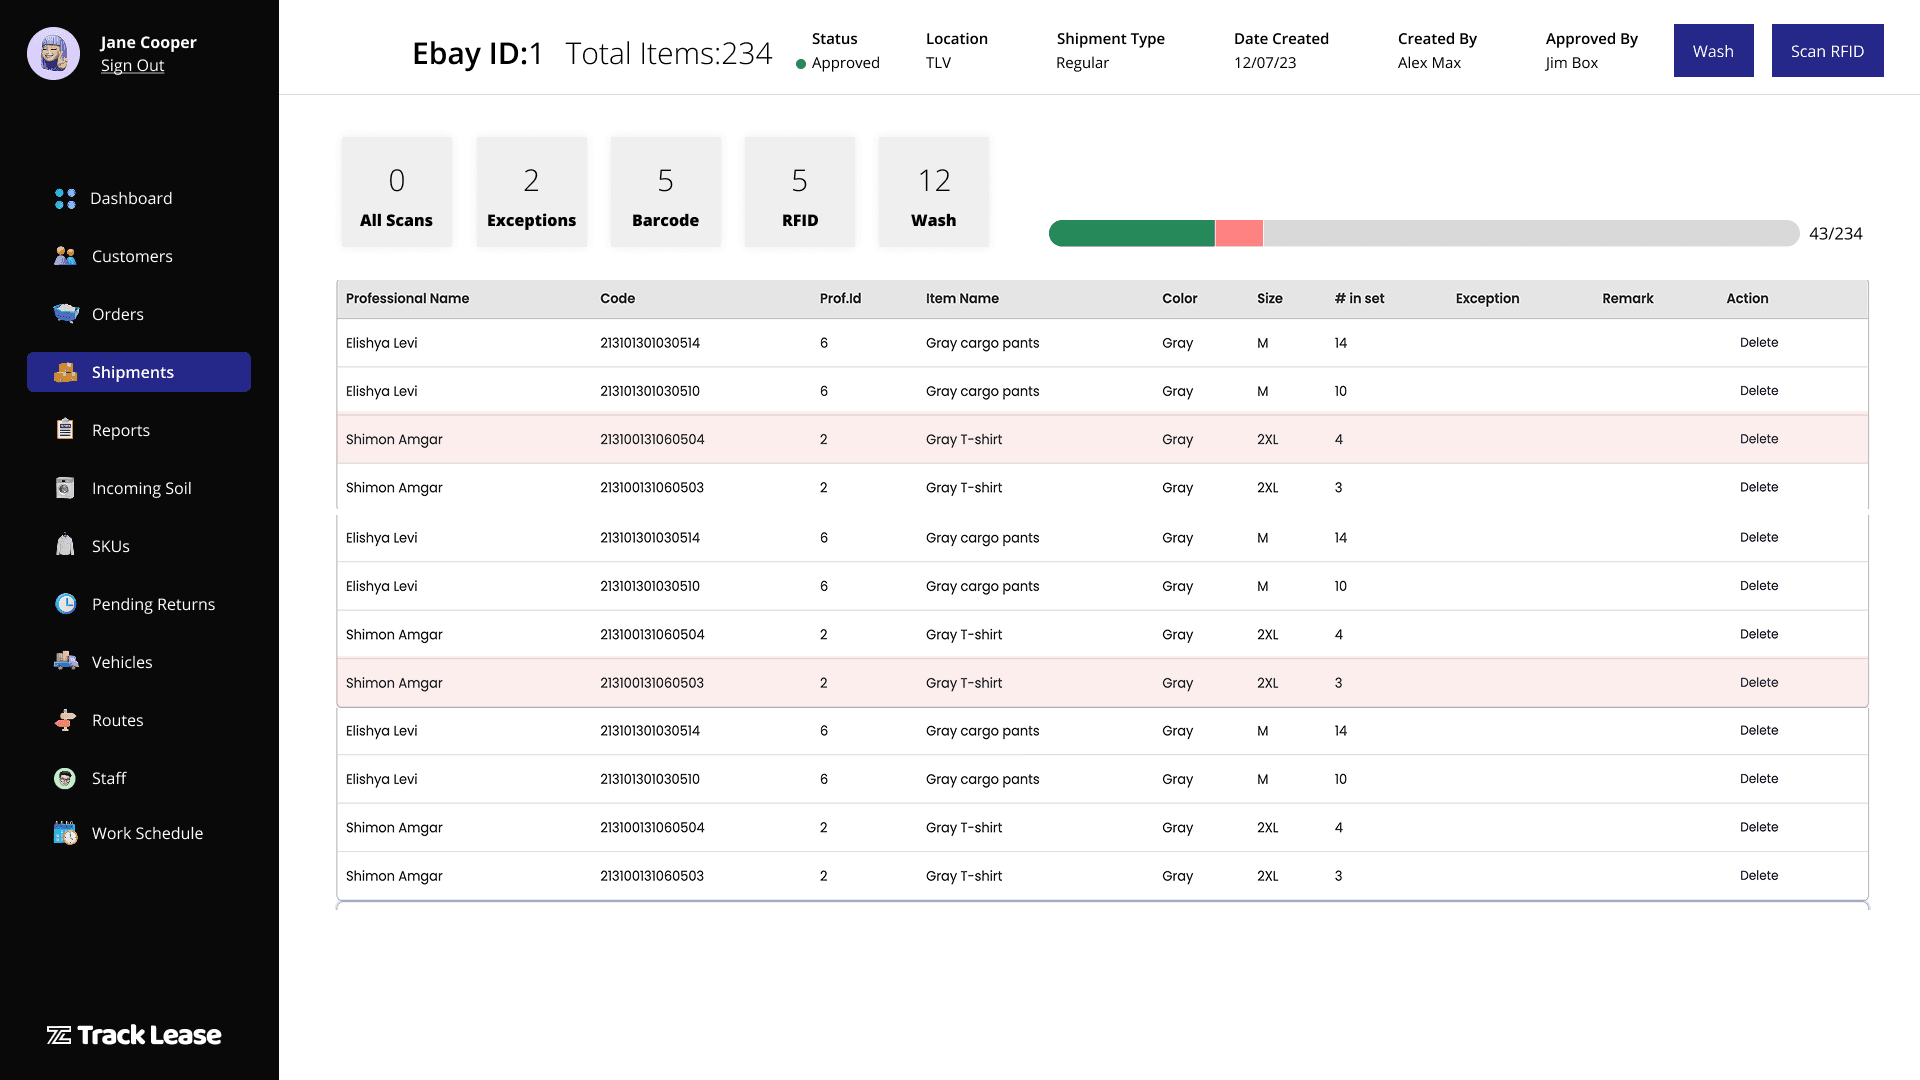Select the Exceptions tab showing 2
The image size is (1920, 1080).
point(531,193)
